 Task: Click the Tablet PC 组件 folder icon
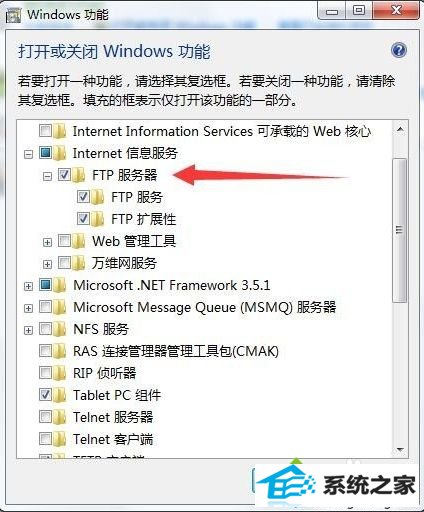[60, 395]
